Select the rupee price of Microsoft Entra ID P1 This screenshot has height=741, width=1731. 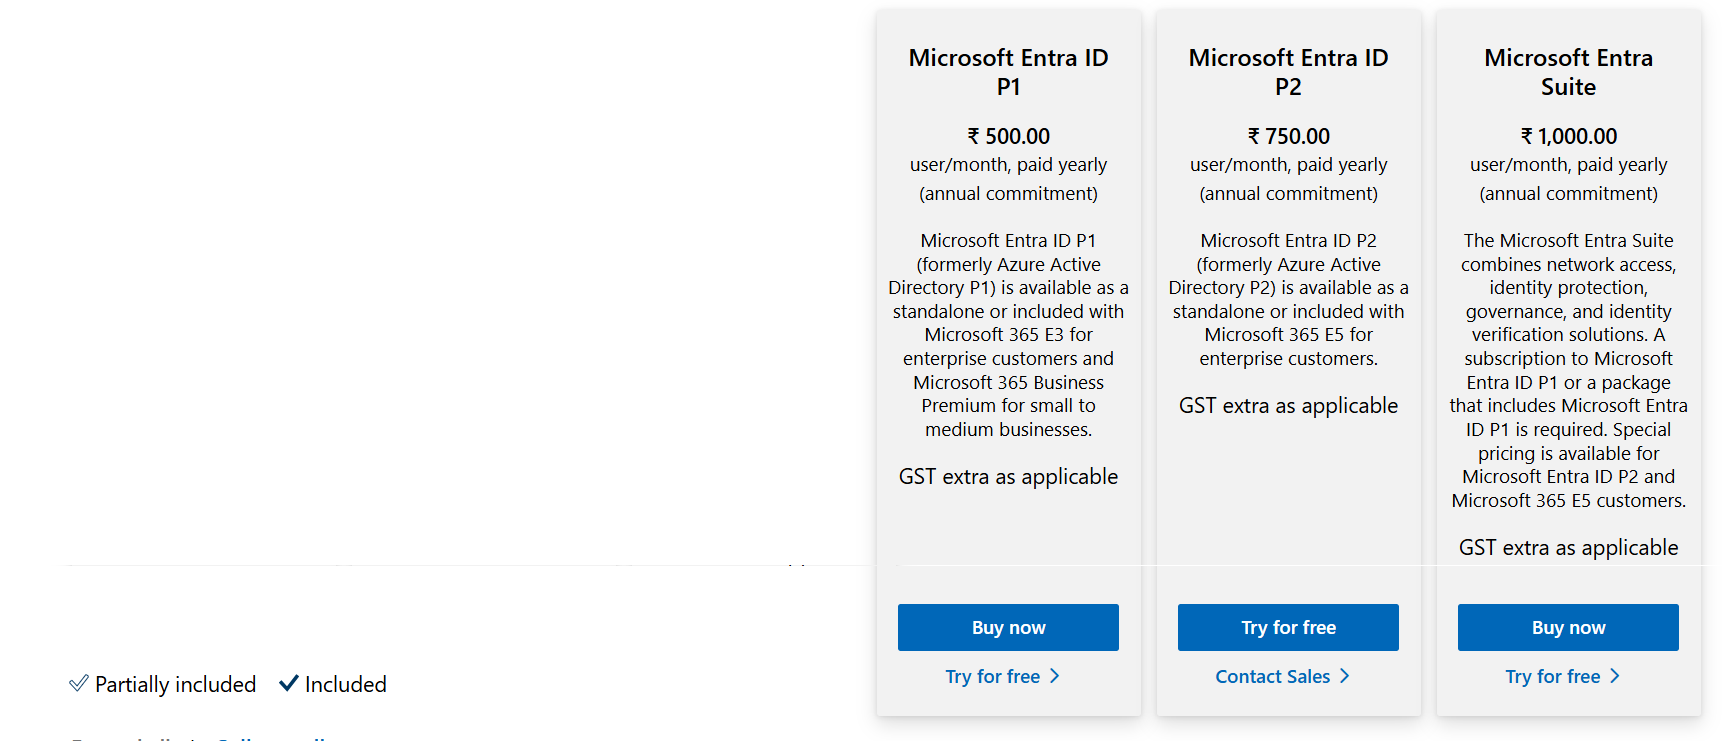click(x=1008, y=136)
